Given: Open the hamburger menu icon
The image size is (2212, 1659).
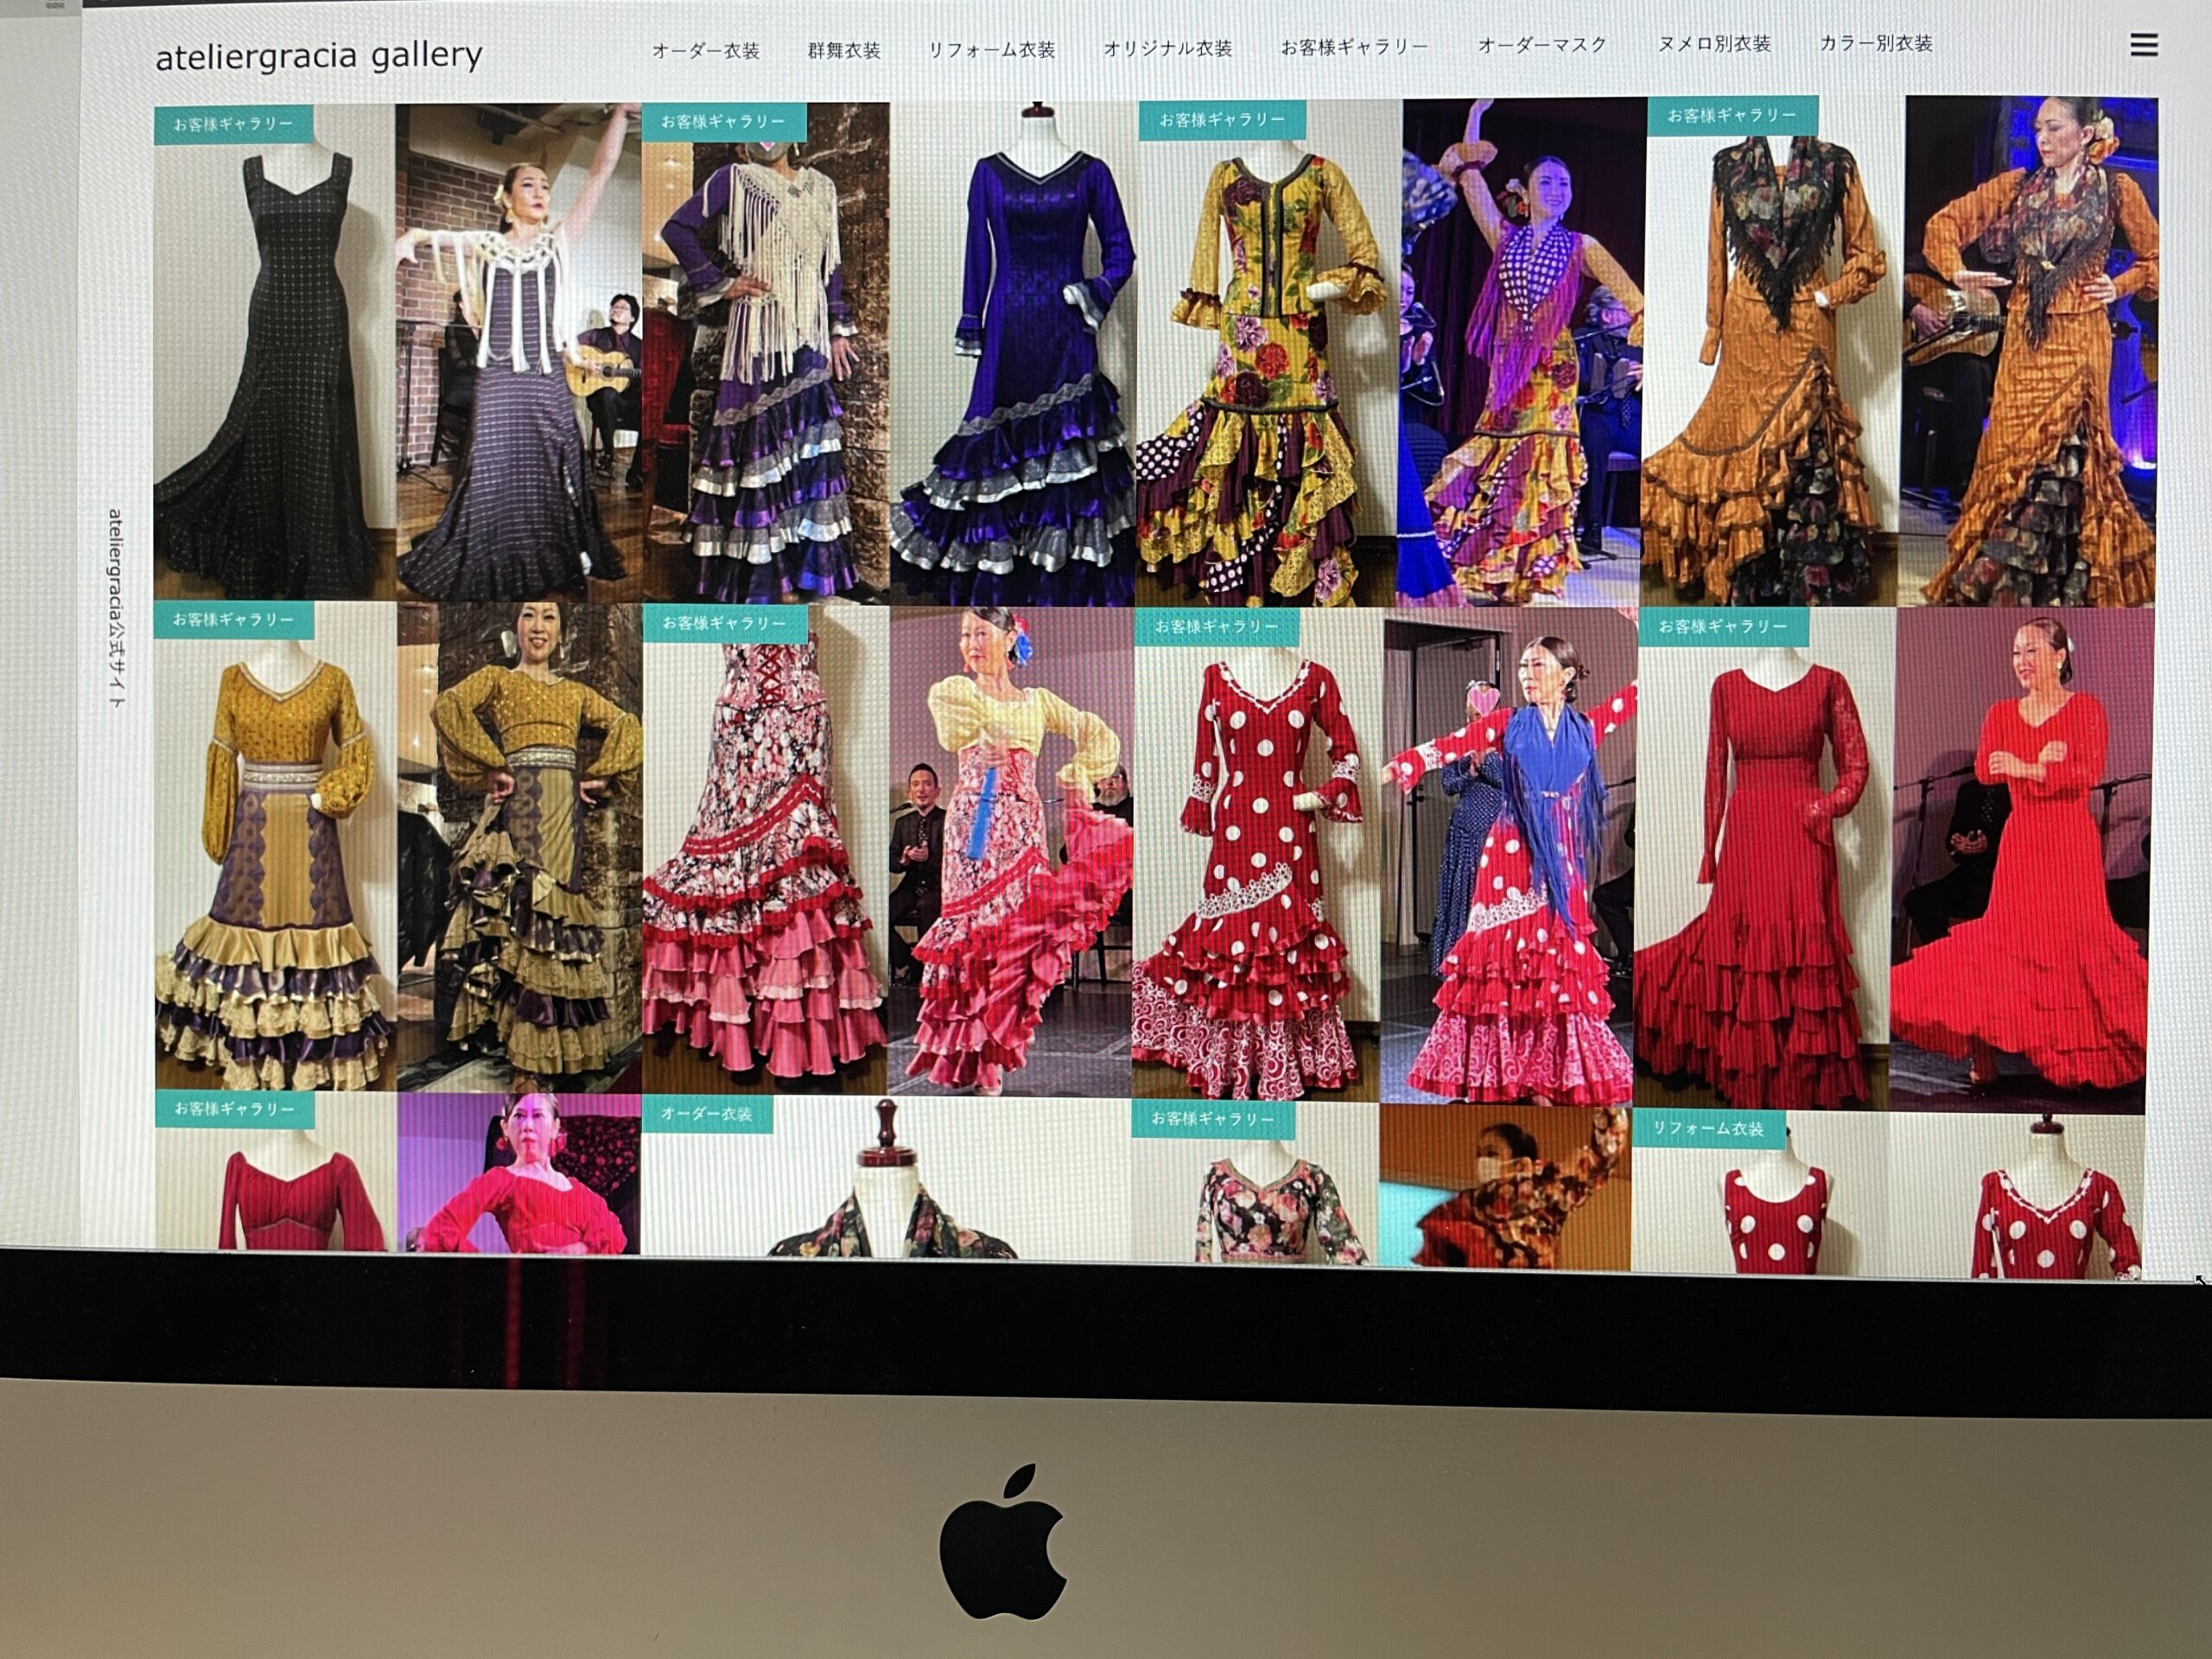Looking at the screenshot, I should [x=2143, y=45].
